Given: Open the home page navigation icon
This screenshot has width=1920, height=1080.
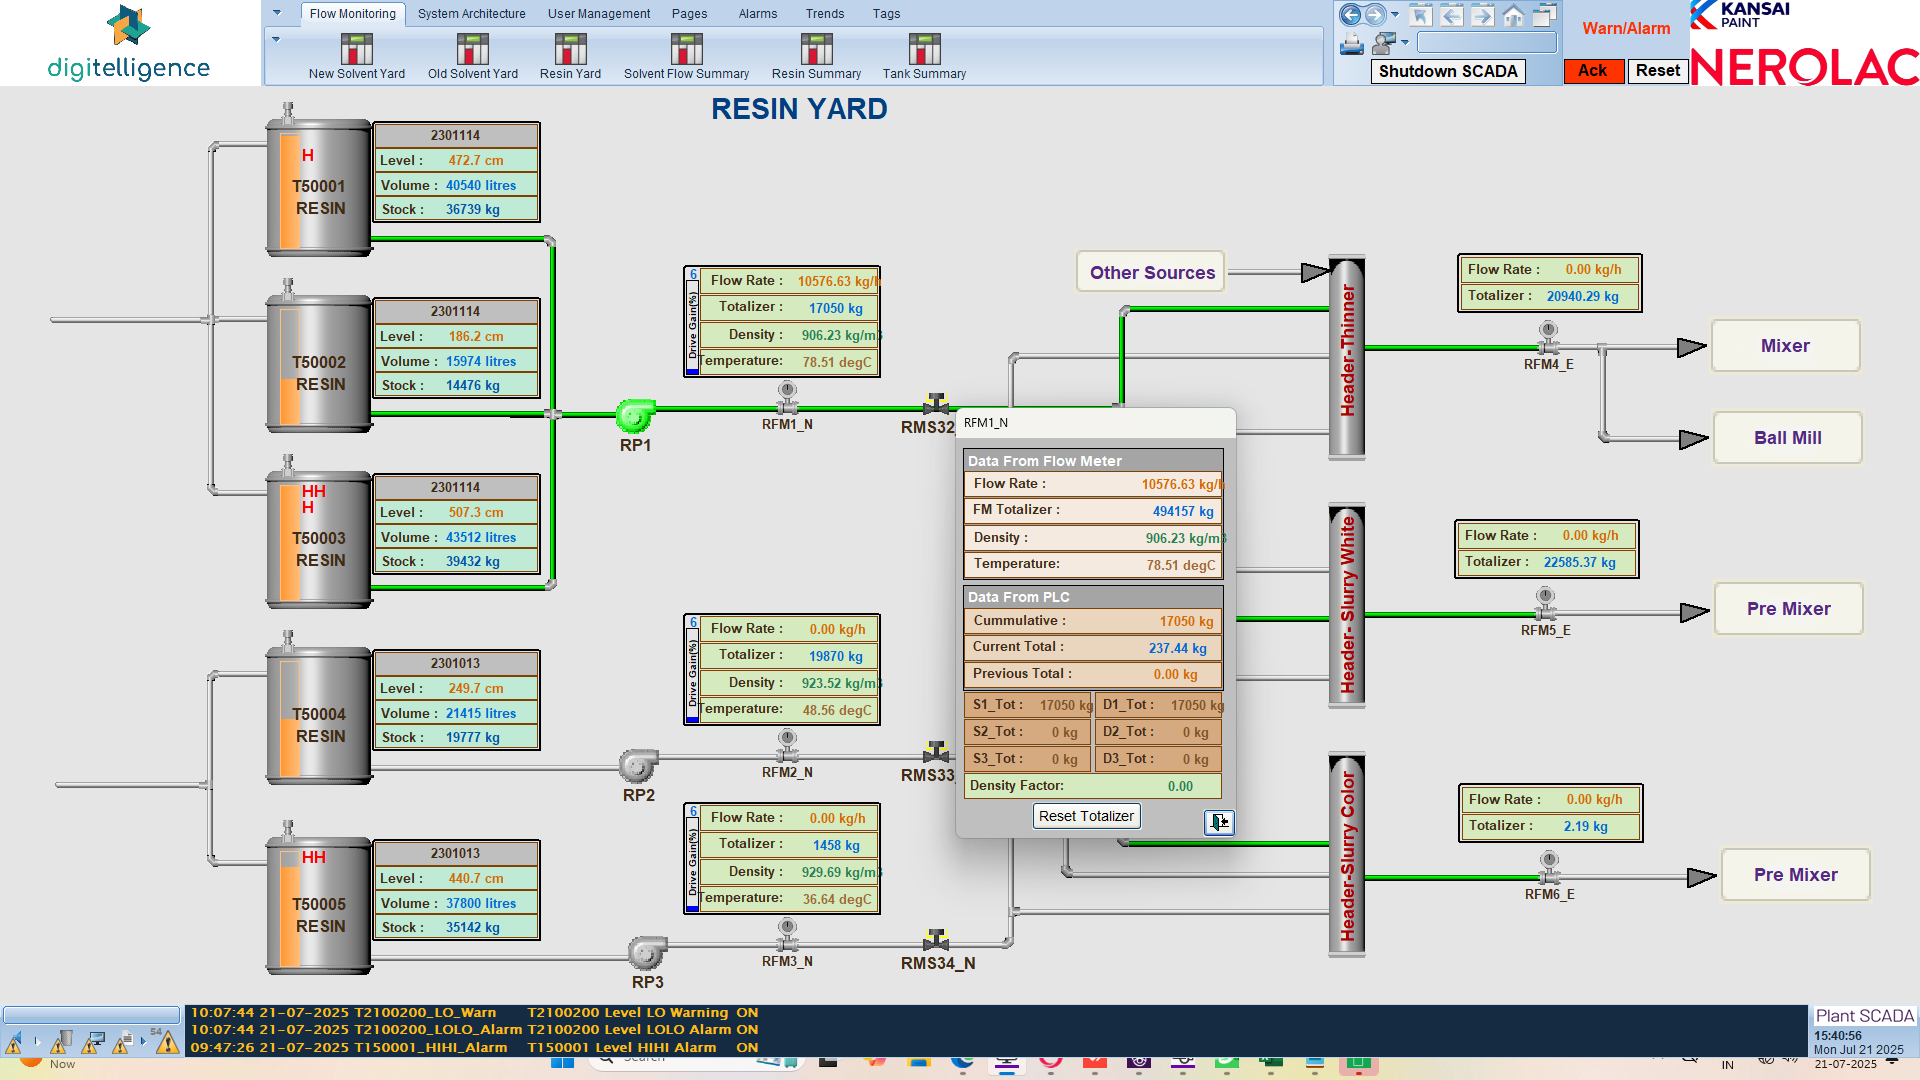Looking at the screenshot, I should pos(1512,17).
